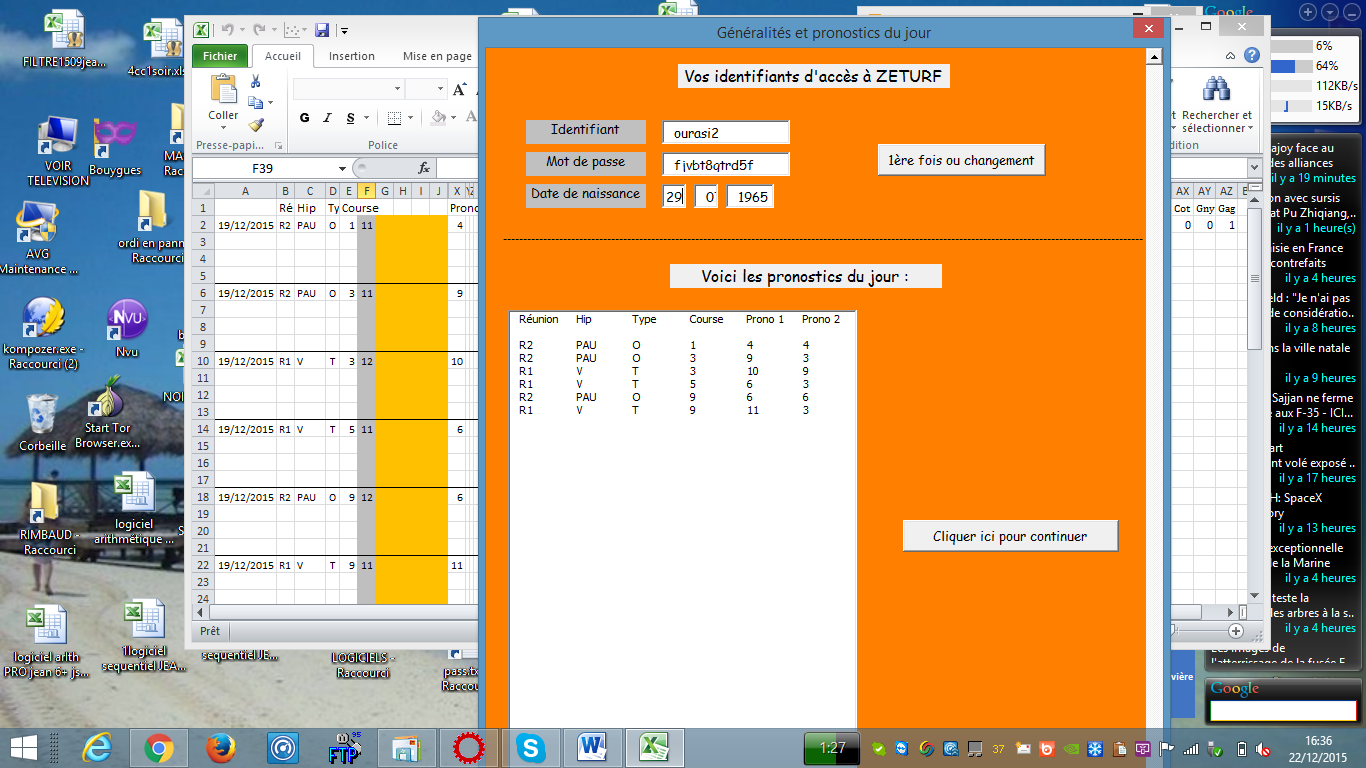Click the fx insert function icon

[x=424, y=168]
